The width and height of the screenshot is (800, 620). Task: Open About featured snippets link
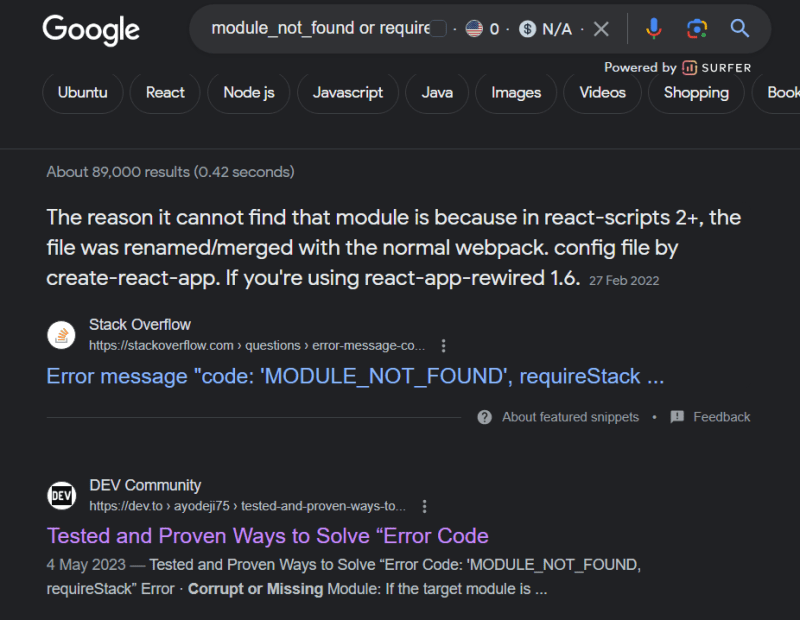click(x=570, y=417)
